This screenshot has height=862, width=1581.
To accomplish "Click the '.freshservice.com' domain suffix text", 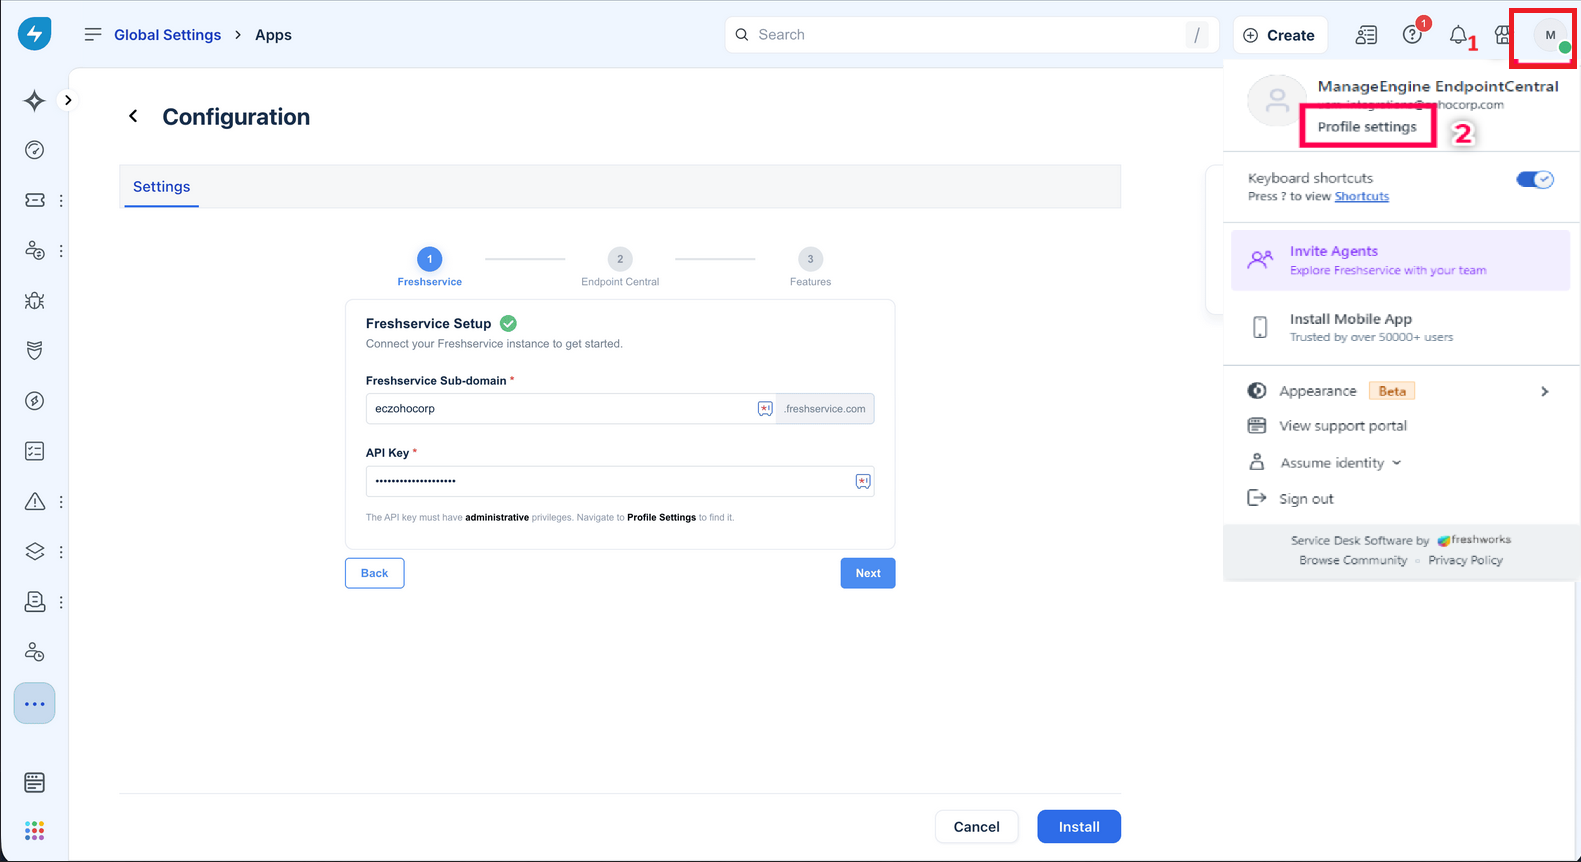I will pos(825,409).
